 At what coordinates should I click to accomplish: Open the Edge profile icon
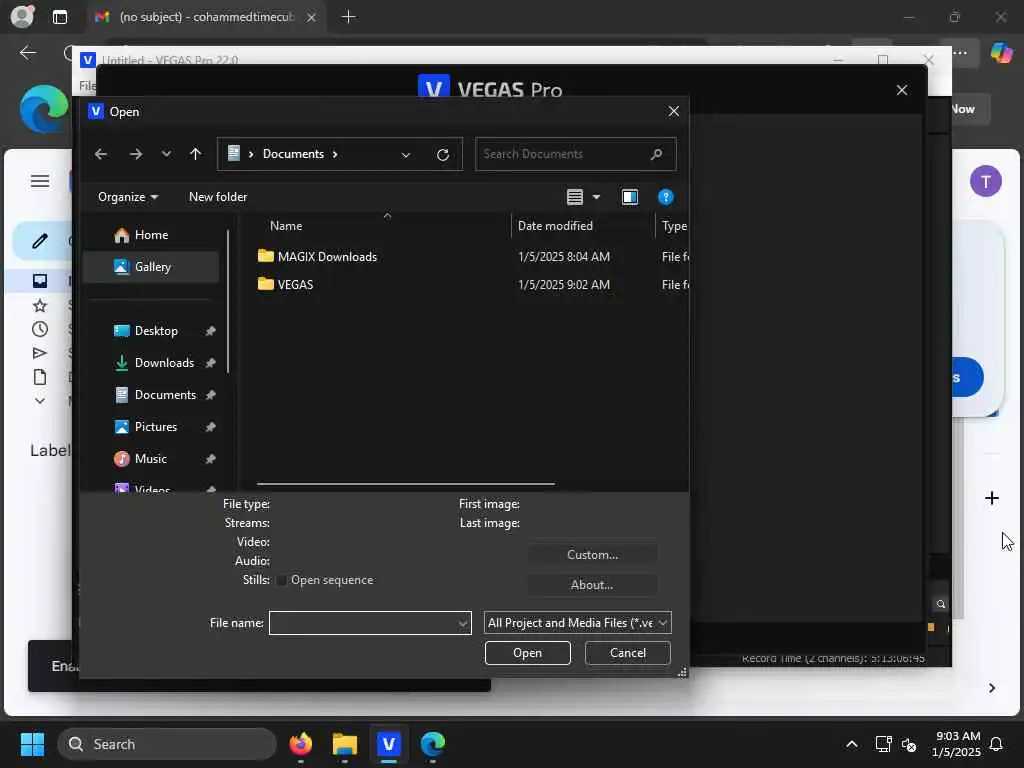(x=22, y=17)
